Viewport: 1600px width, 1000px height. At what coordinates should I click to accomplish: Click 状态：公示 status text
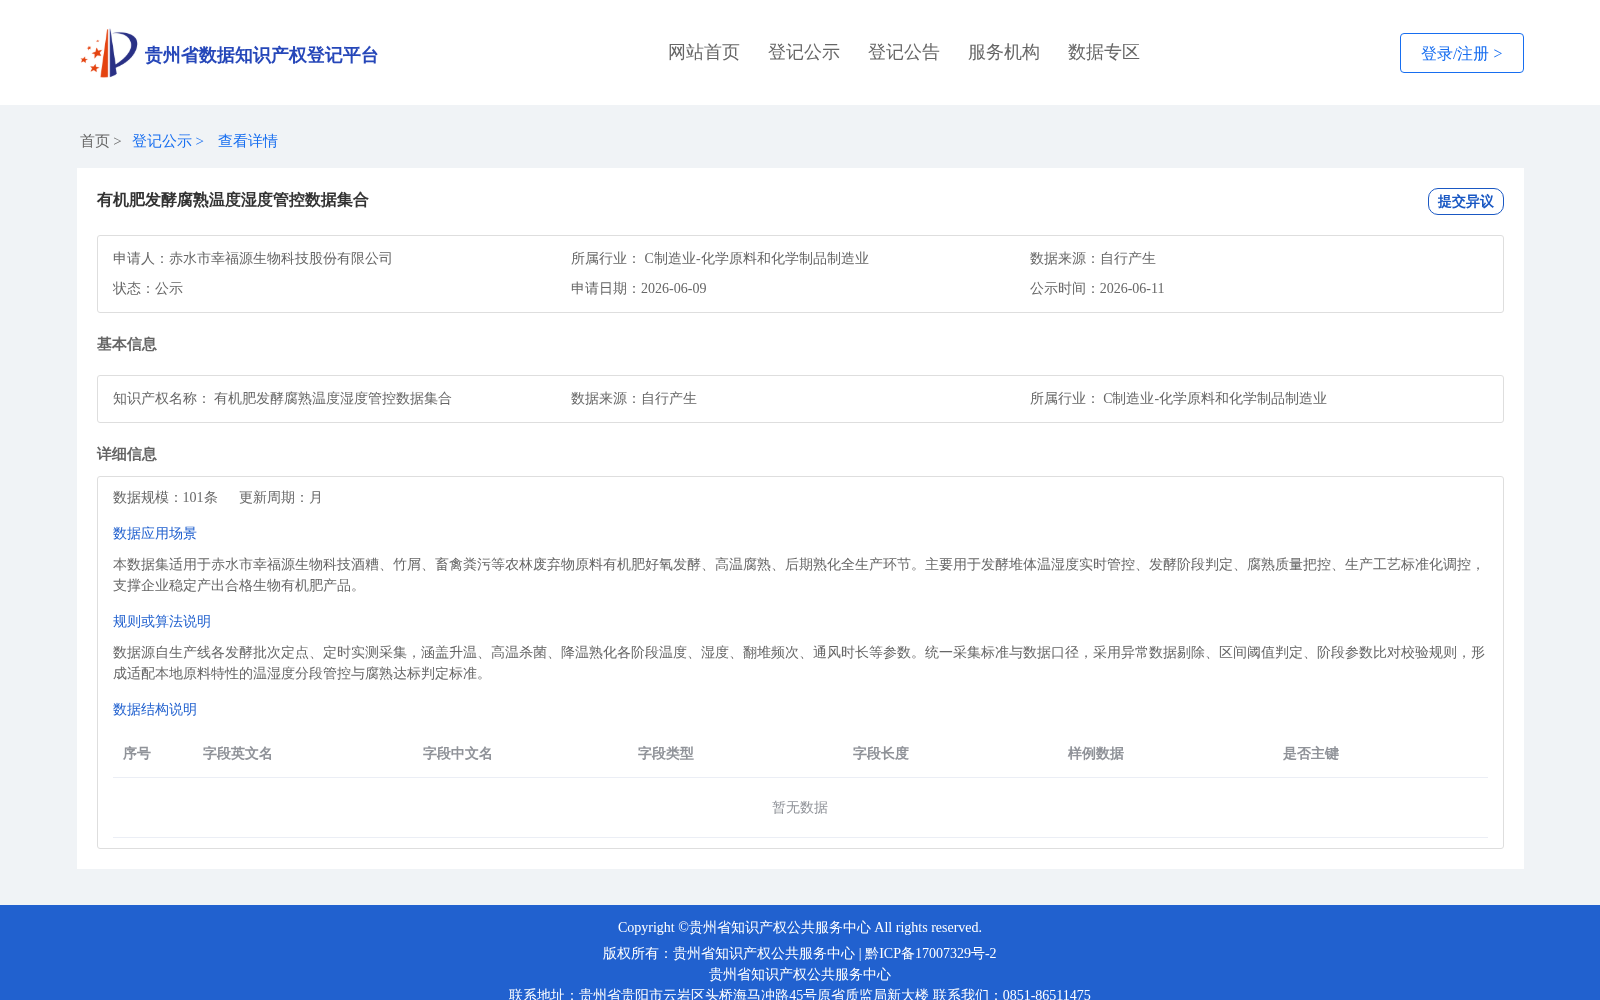tap(148, 288)
